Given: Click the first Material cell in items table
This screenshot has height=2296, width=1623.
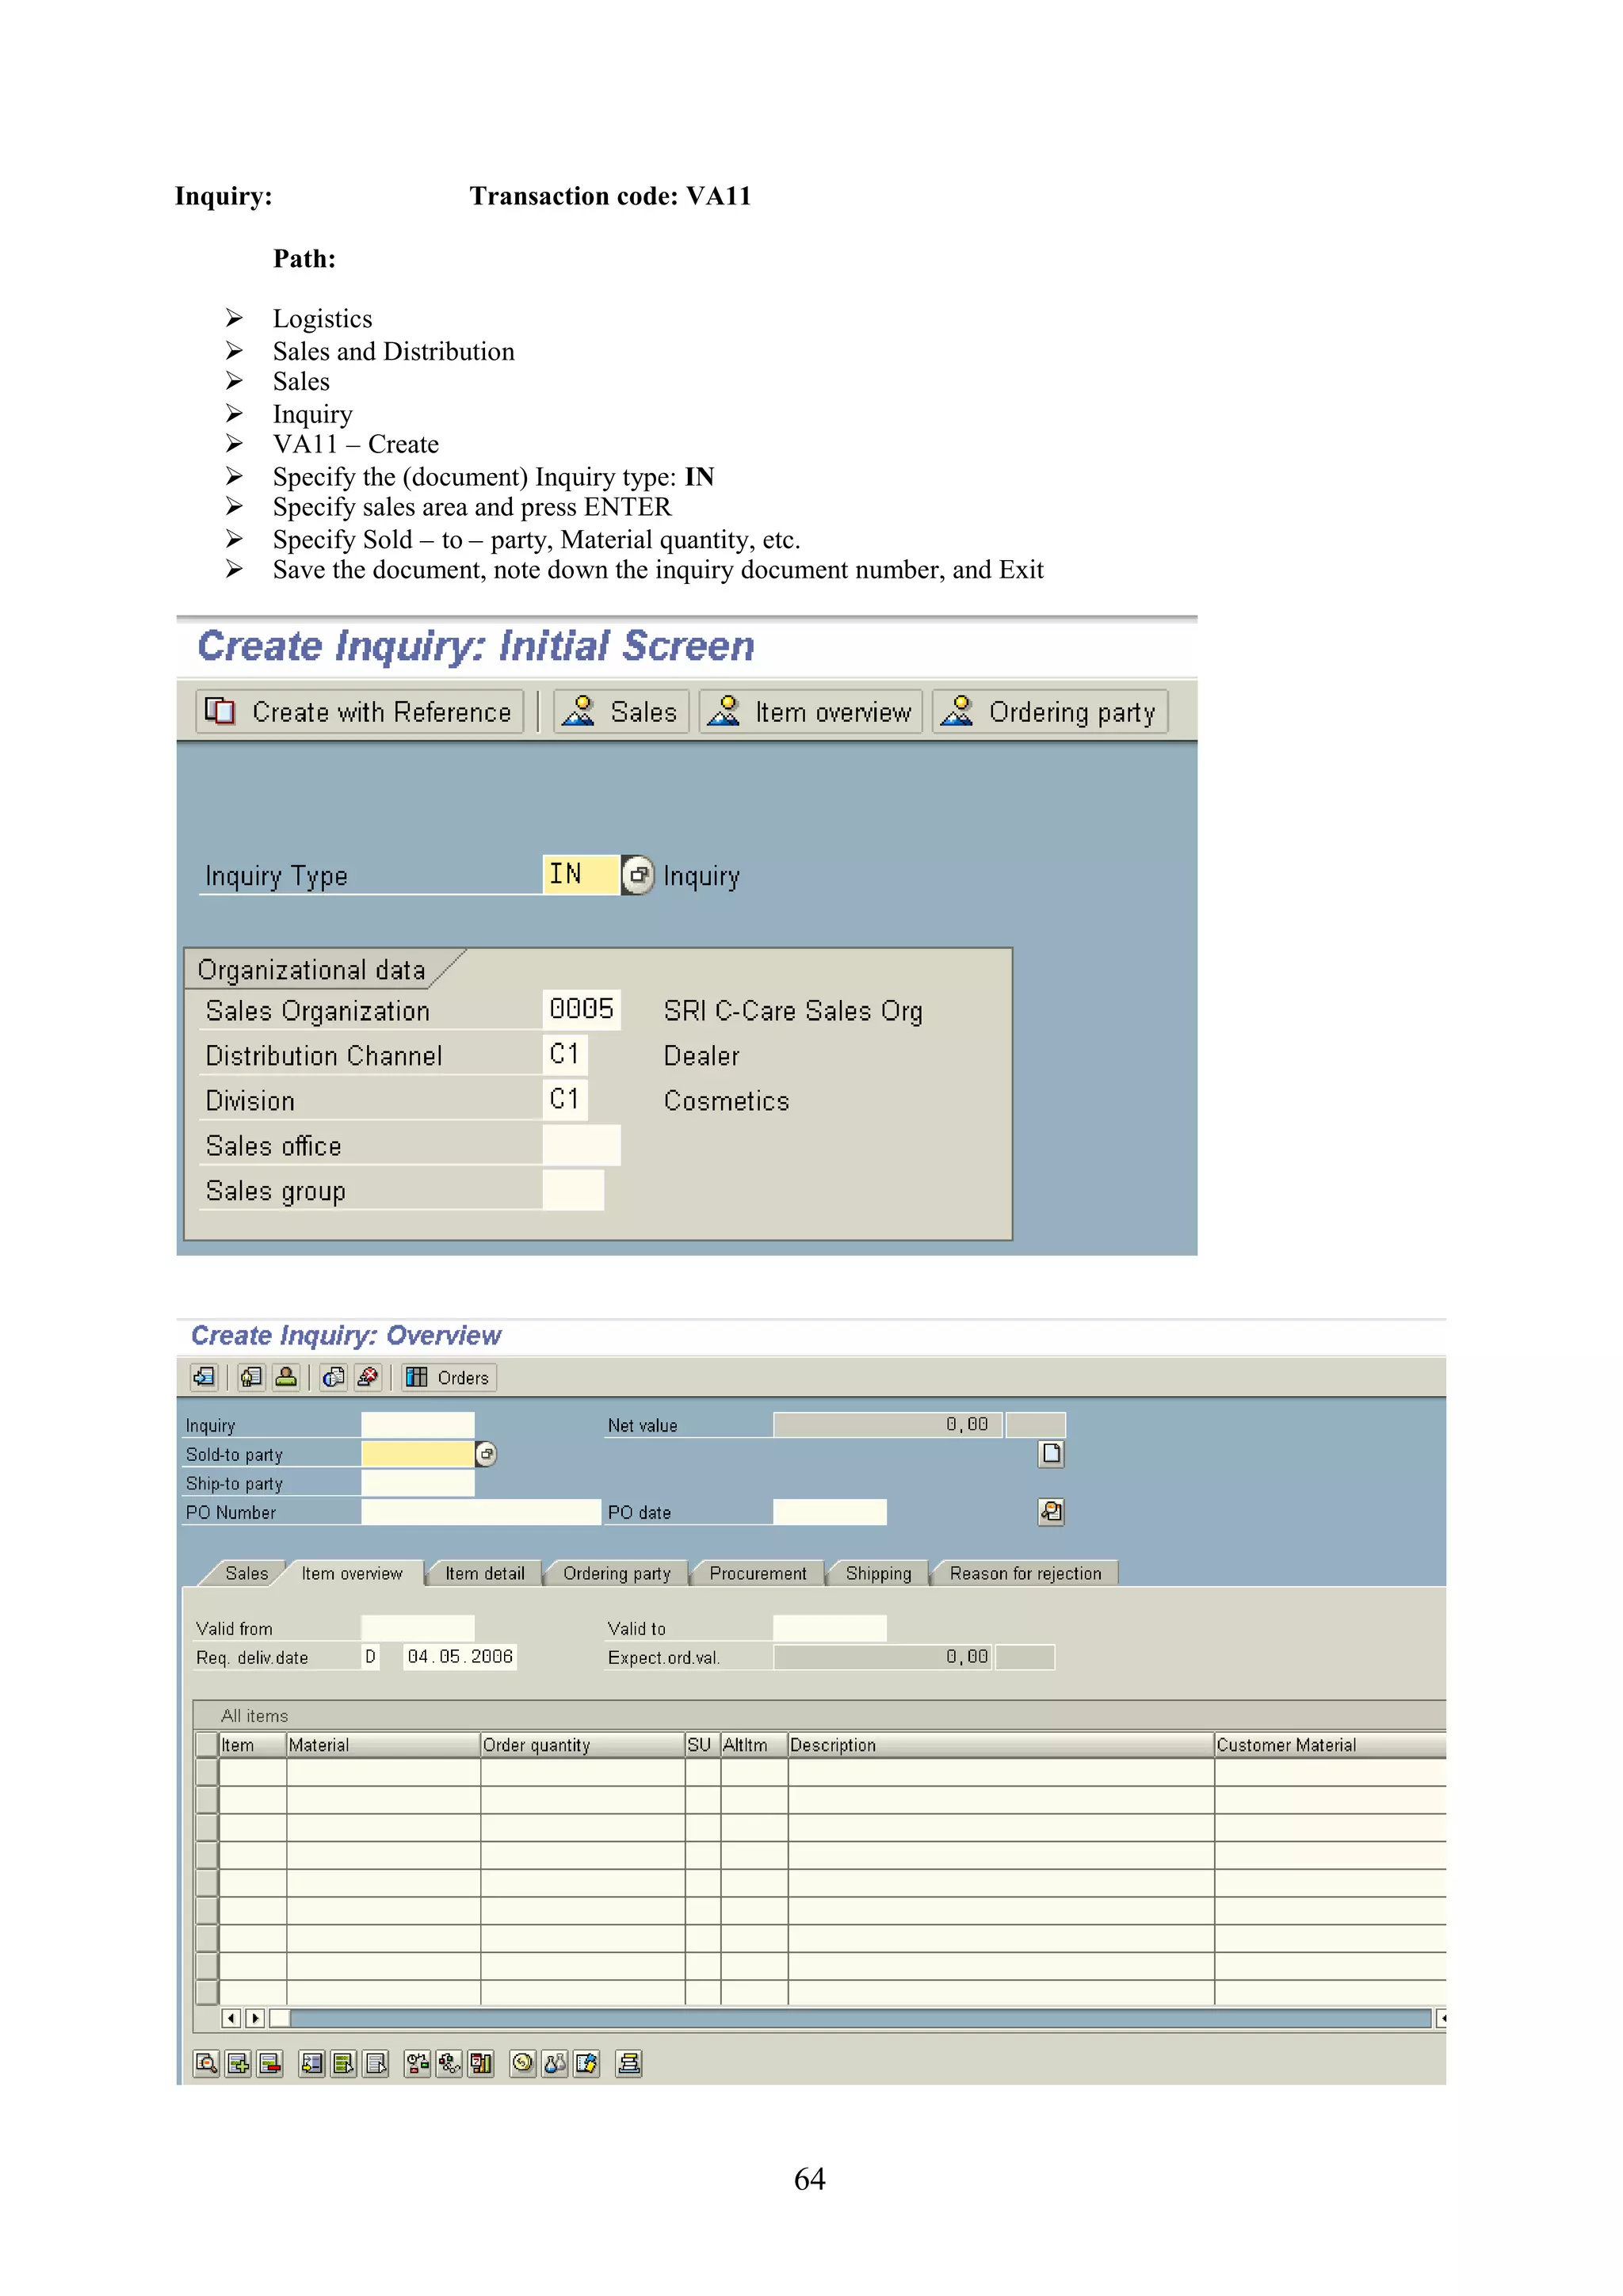Looking at the screenshot, I should point(383,1772).
